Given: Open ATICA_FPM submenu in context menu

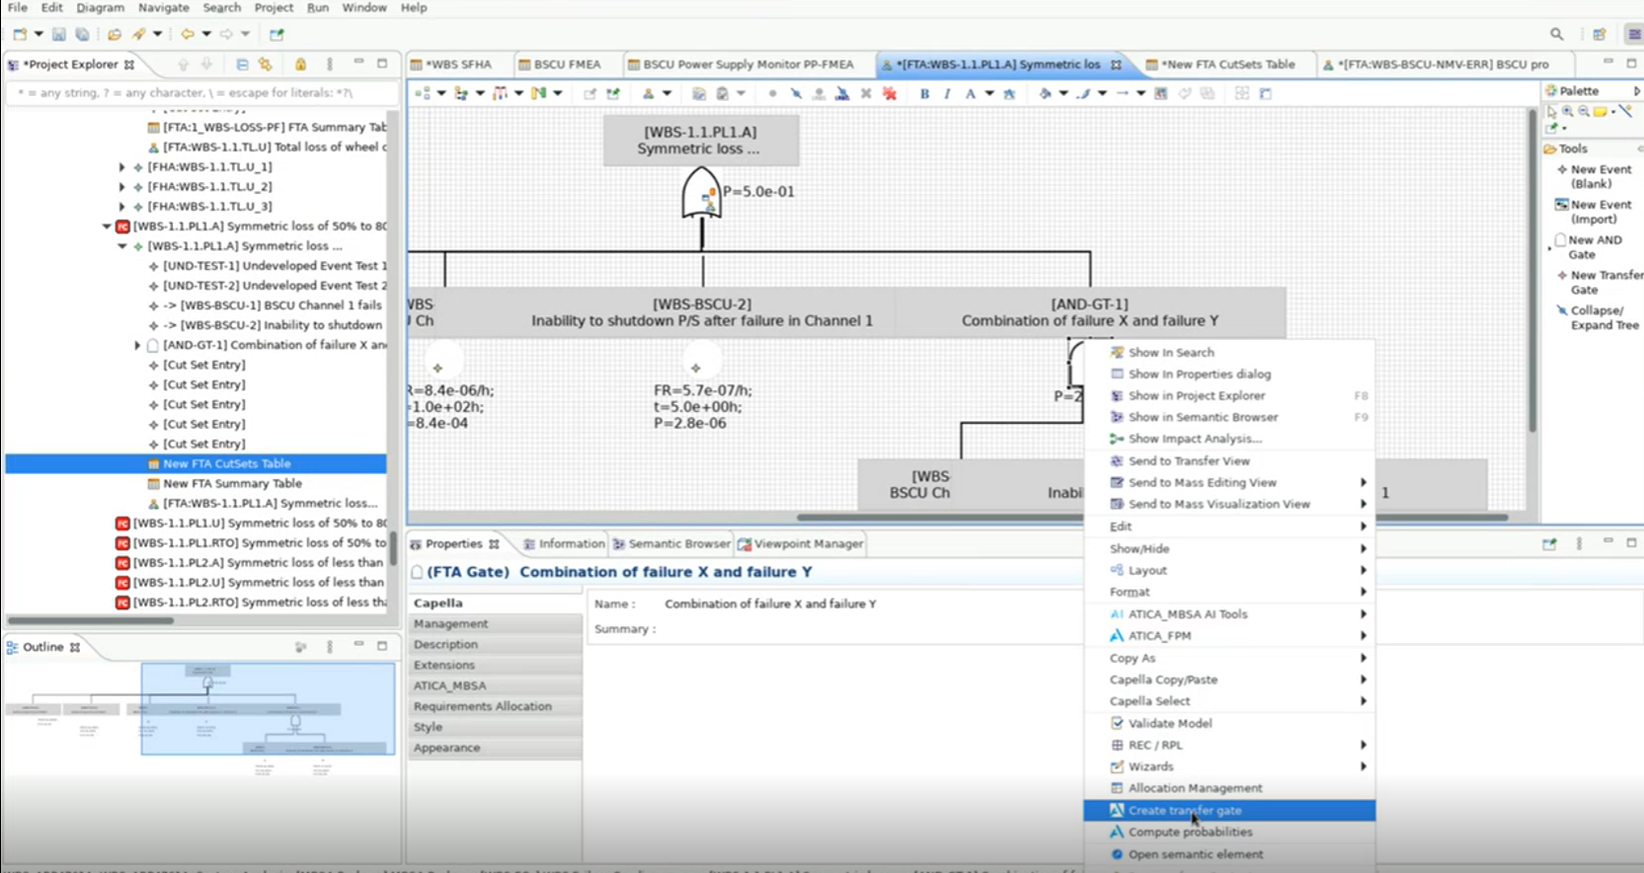Looking at the screenshot, I should pyautogui.click(x=1229, y=636).
